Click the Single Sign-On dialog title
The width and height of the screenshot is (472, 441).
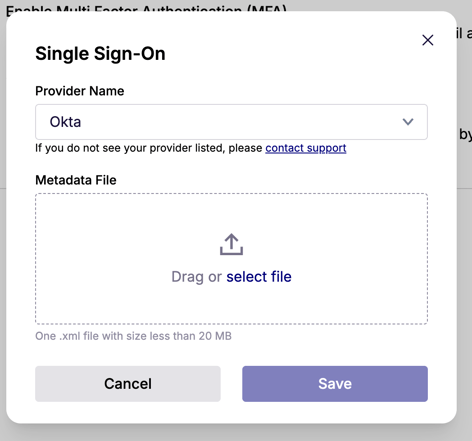click(x=100, y=54)
